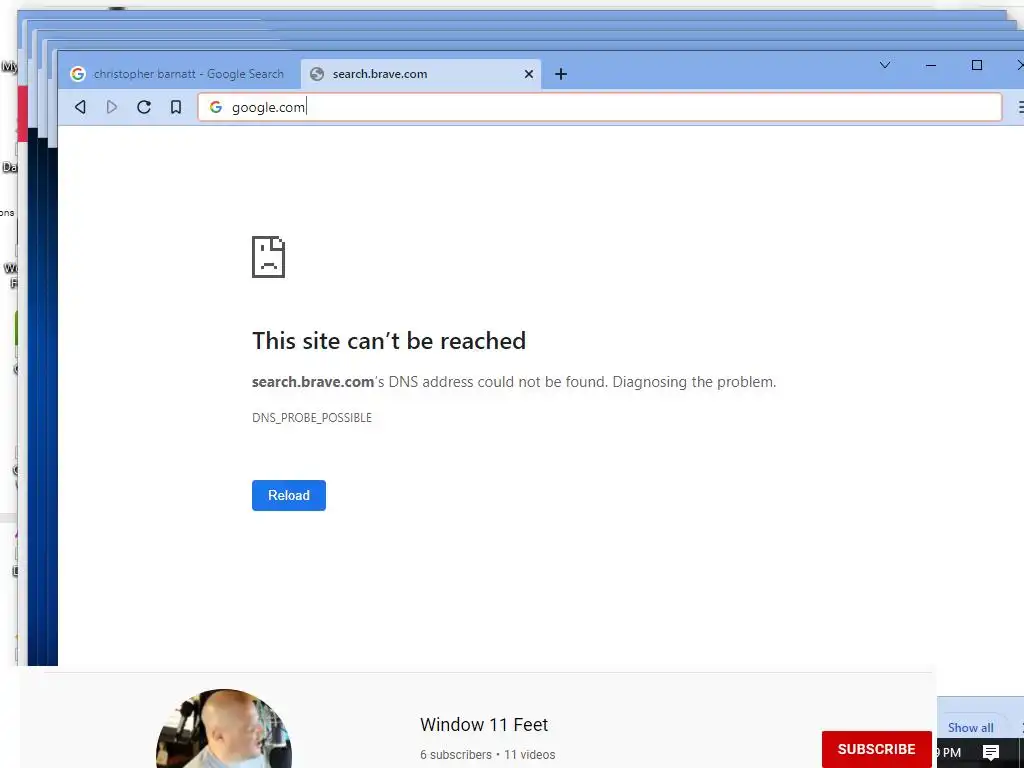Click the Window 11 Feet channel name
The image size is (1024, 768).
tap(484, 725)
